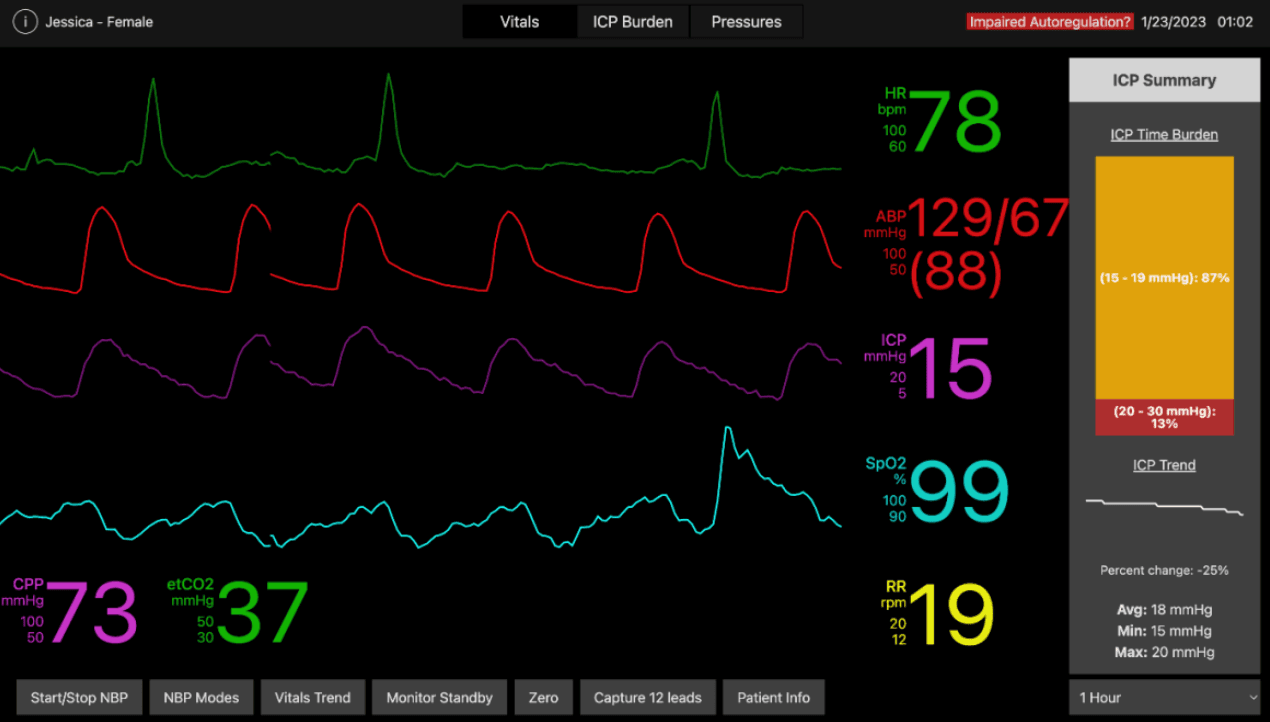Select the Pressures tab

pyautogui.click(x=746, y=20)
